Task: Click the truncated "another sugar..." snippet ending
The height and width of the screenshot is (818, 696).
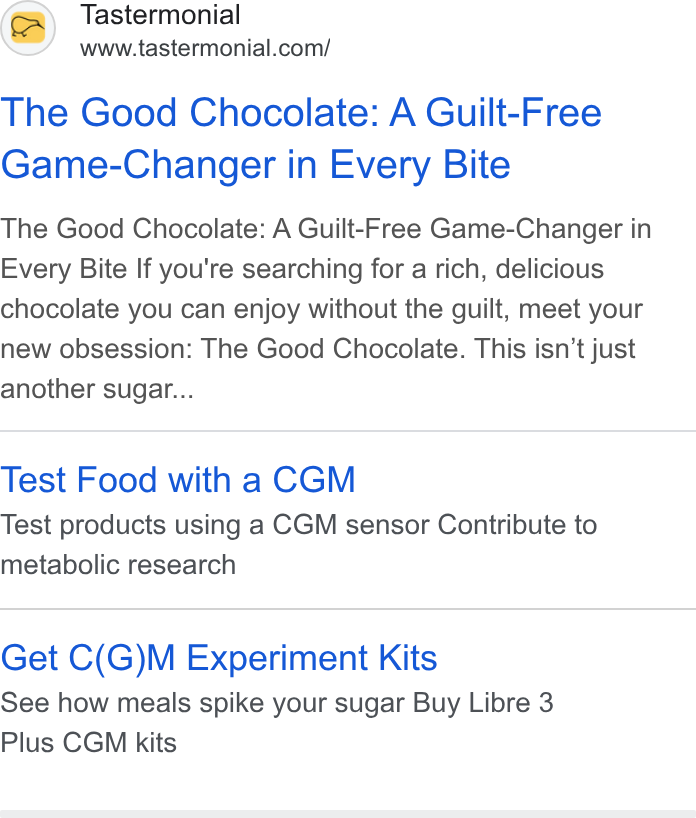Action: [x=97, y=389]
